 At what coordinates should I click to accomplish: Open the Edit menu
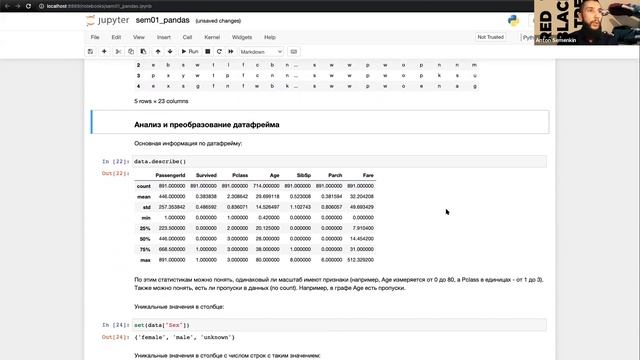tap(116, 37)
